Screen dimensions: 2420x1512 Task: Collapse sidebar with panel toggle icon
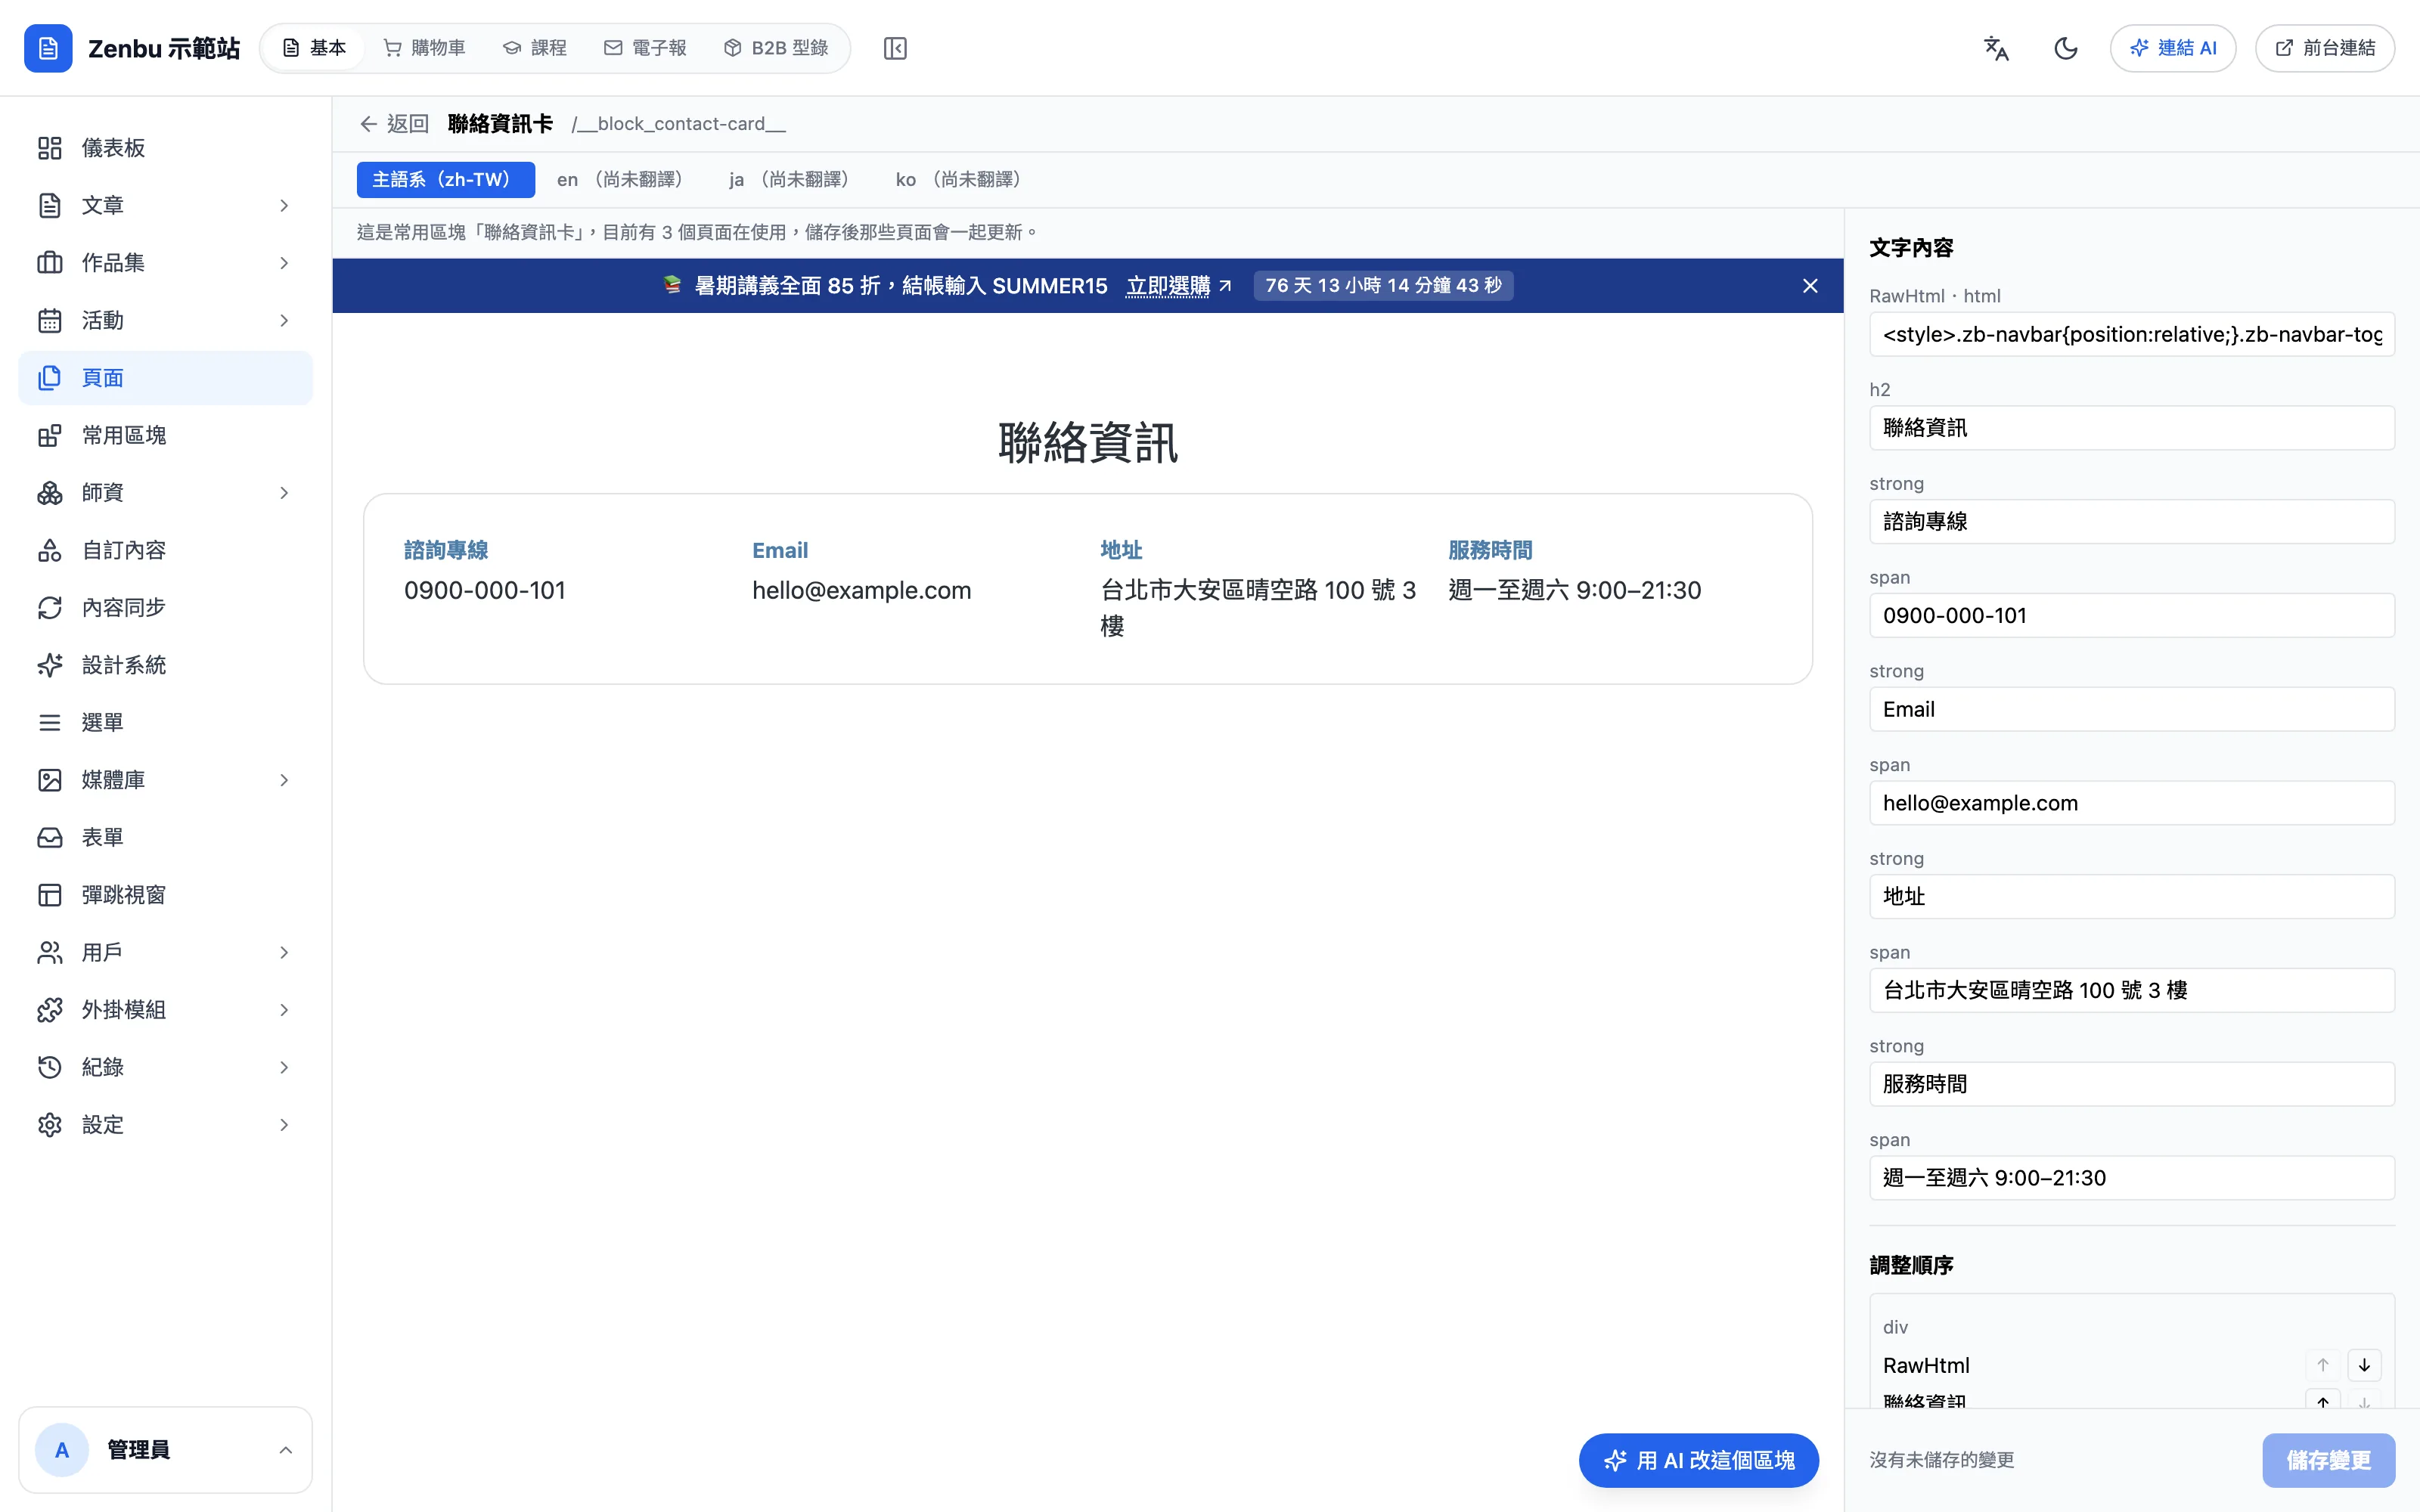coord(895,48)
